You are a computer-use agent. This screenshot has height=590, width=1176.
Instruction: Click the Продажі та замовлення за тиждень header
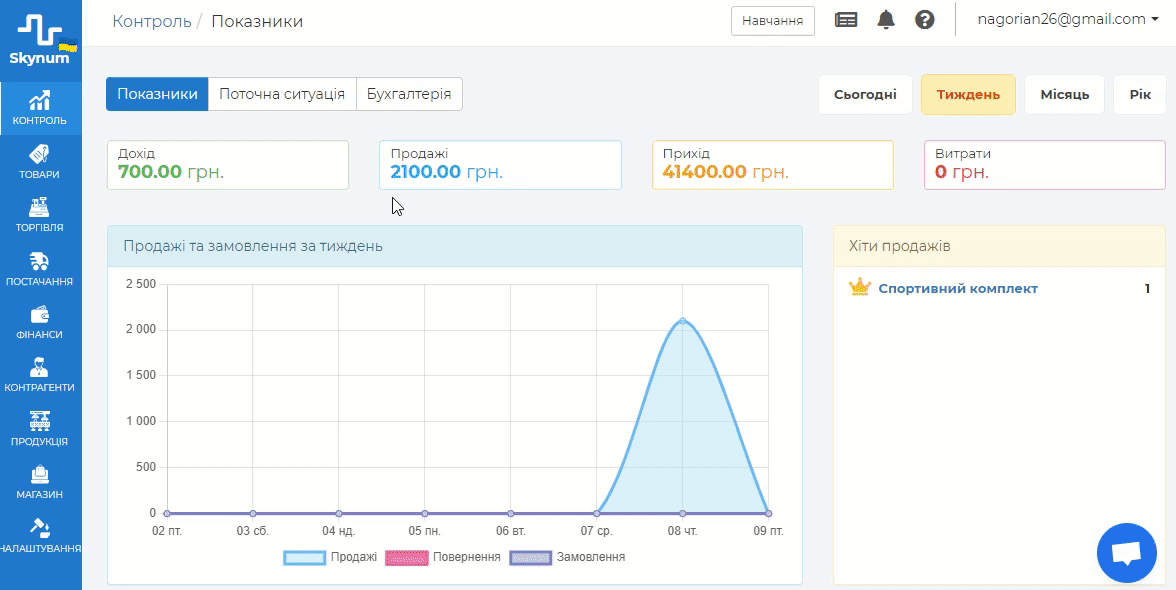point(454,246)
